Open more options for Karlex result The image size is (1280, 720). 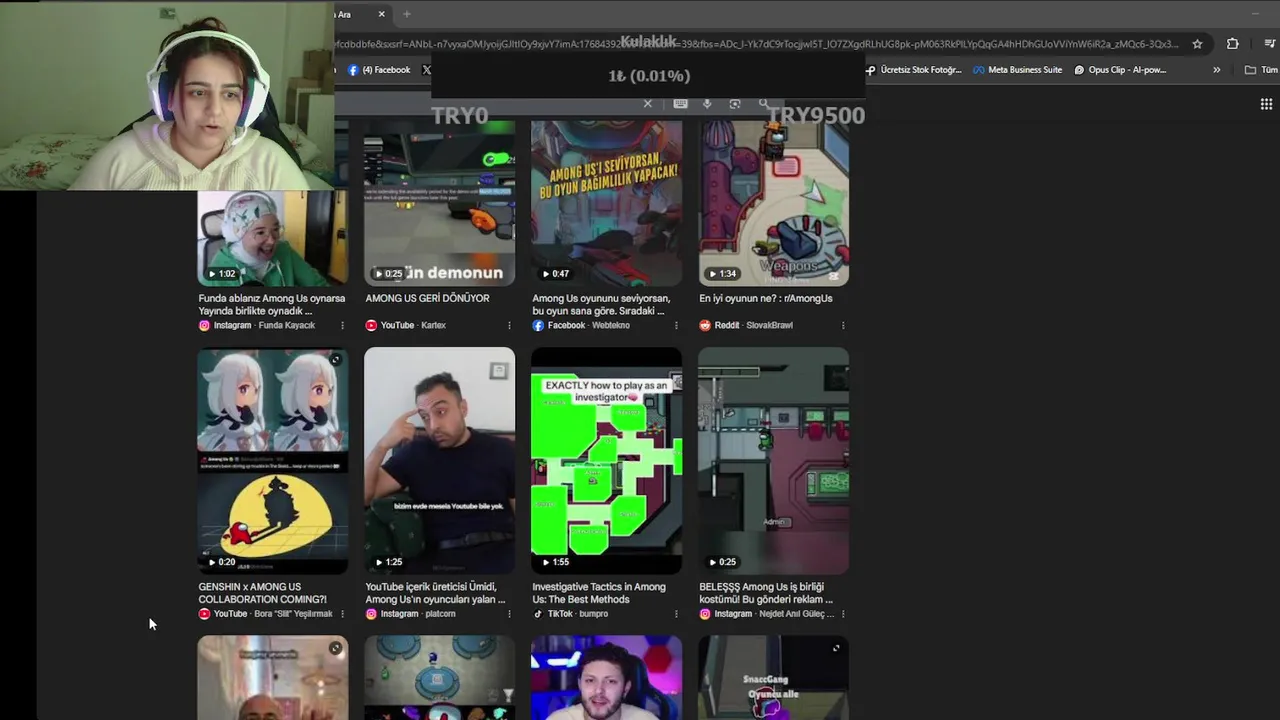pyautogui.click(x=509, y=325)
